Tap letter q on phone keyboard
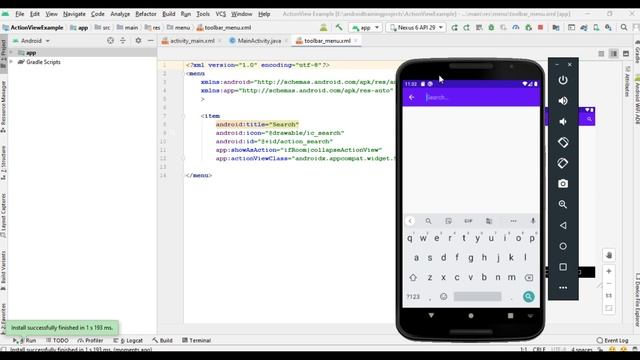This screenshot has height=360, width=640. coord(410,238)
